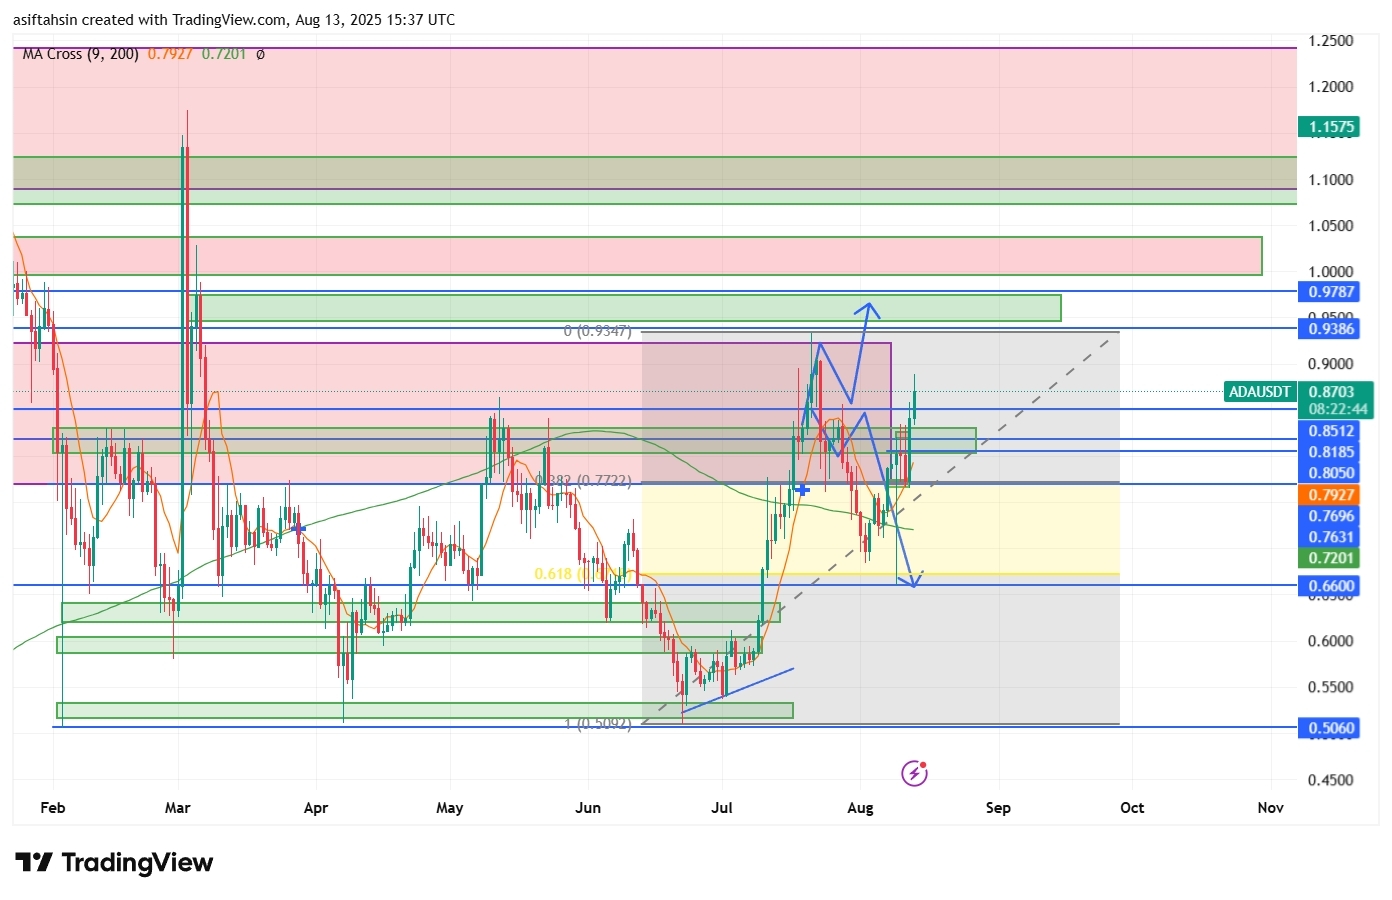Click the Sep label on the time axis
The image size is (1392, 900).
coord(998,808)
